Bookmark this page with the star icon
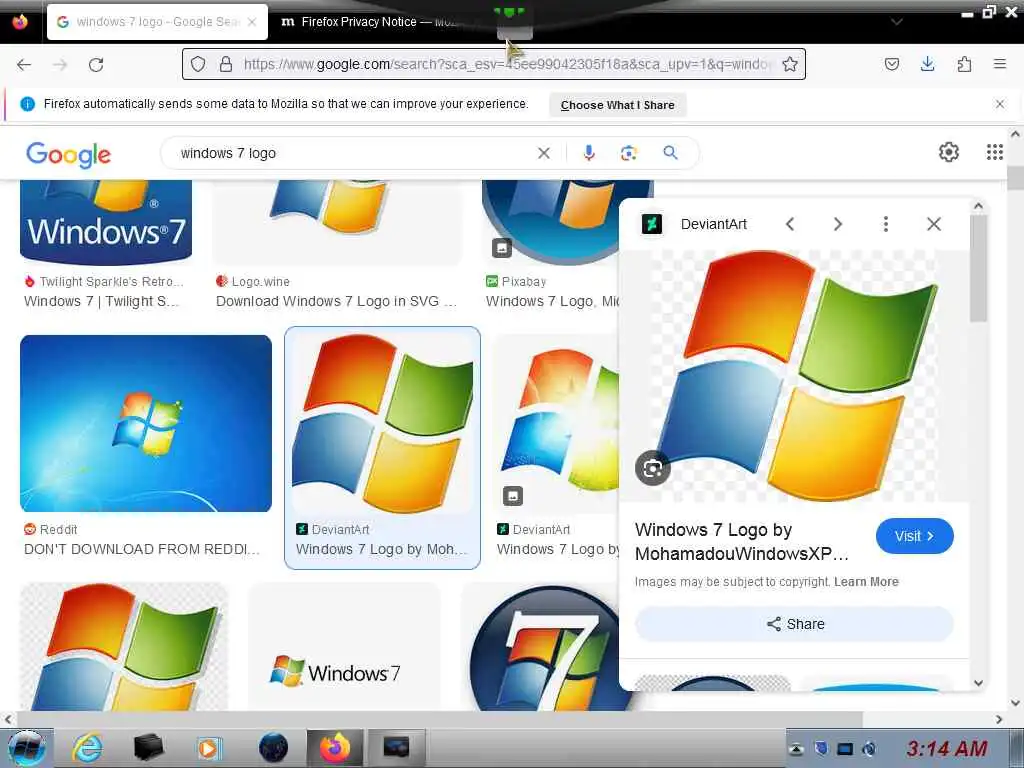 (790, 64)
